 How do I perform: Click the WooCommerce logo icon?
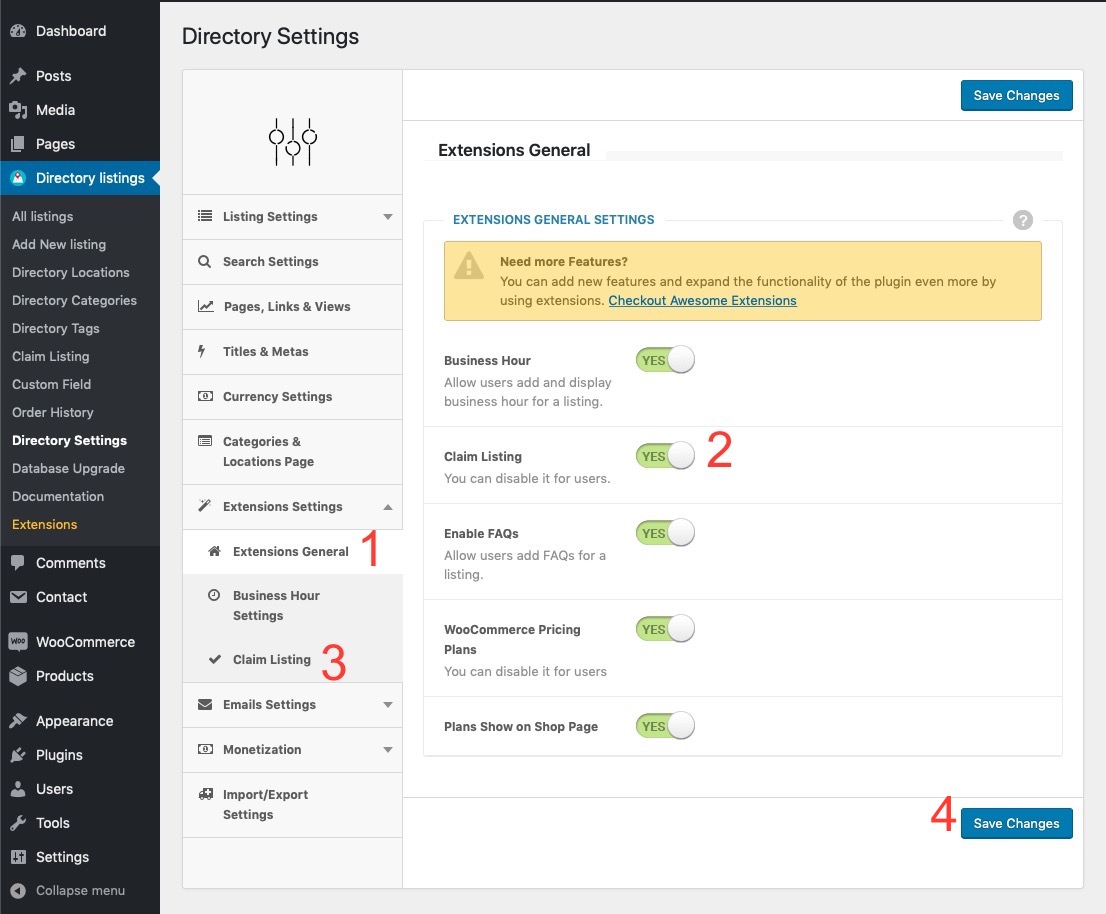pyautogui.click(x=18, y=642)
